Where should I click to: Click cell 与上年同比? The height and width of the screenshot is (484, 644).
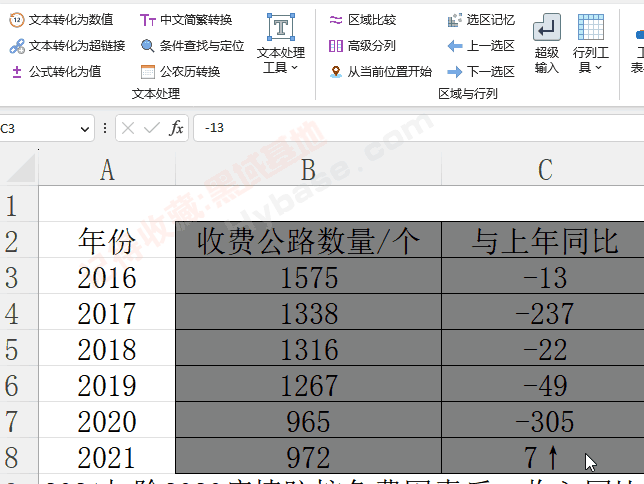(543, 240)
